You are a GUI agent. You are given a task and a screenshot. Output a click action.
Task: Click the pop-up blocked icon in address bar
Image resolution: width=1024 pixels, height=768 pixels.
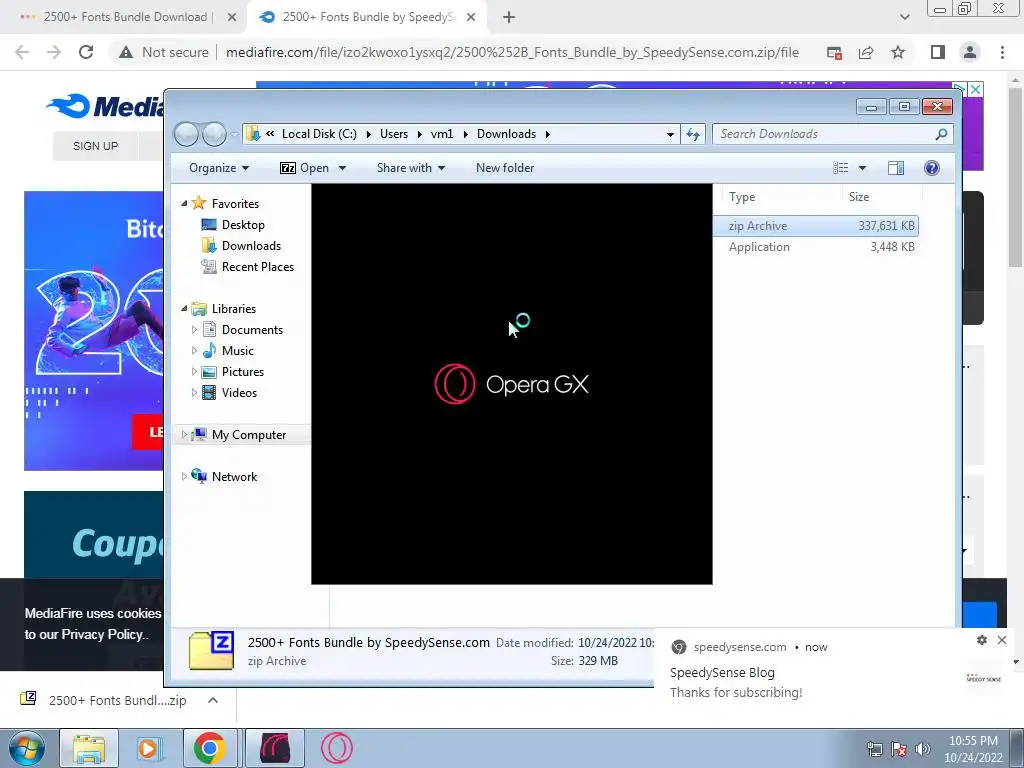click(x=834, y=52)
